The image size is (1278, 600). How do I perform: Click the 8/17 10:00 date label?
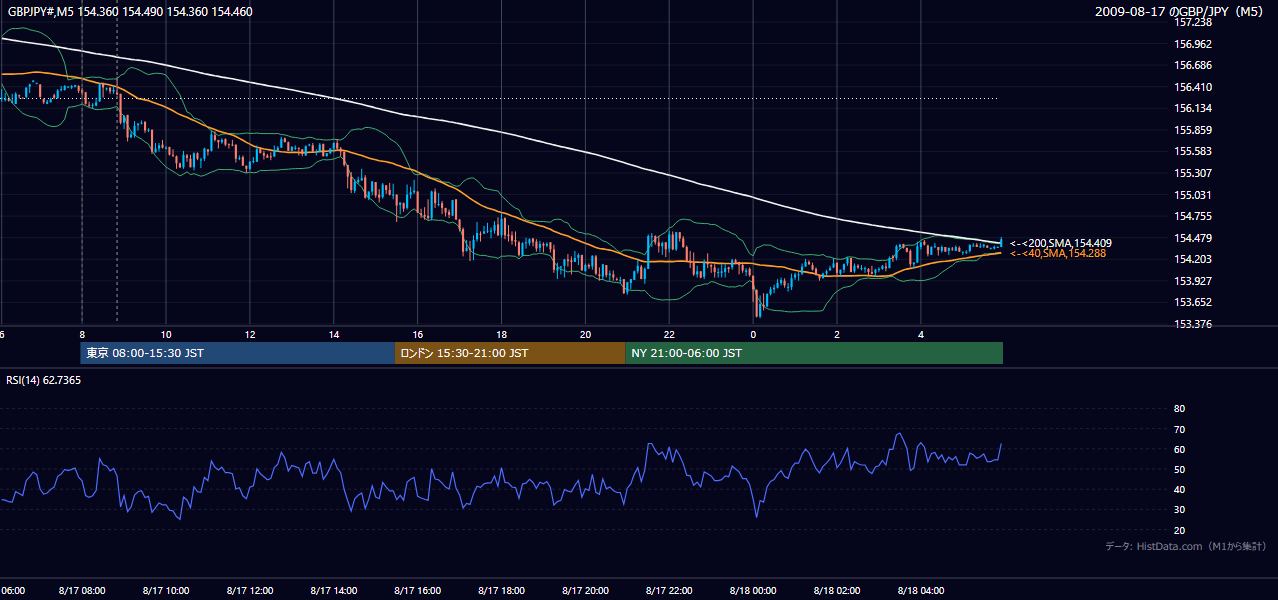(x=166, y=591)
